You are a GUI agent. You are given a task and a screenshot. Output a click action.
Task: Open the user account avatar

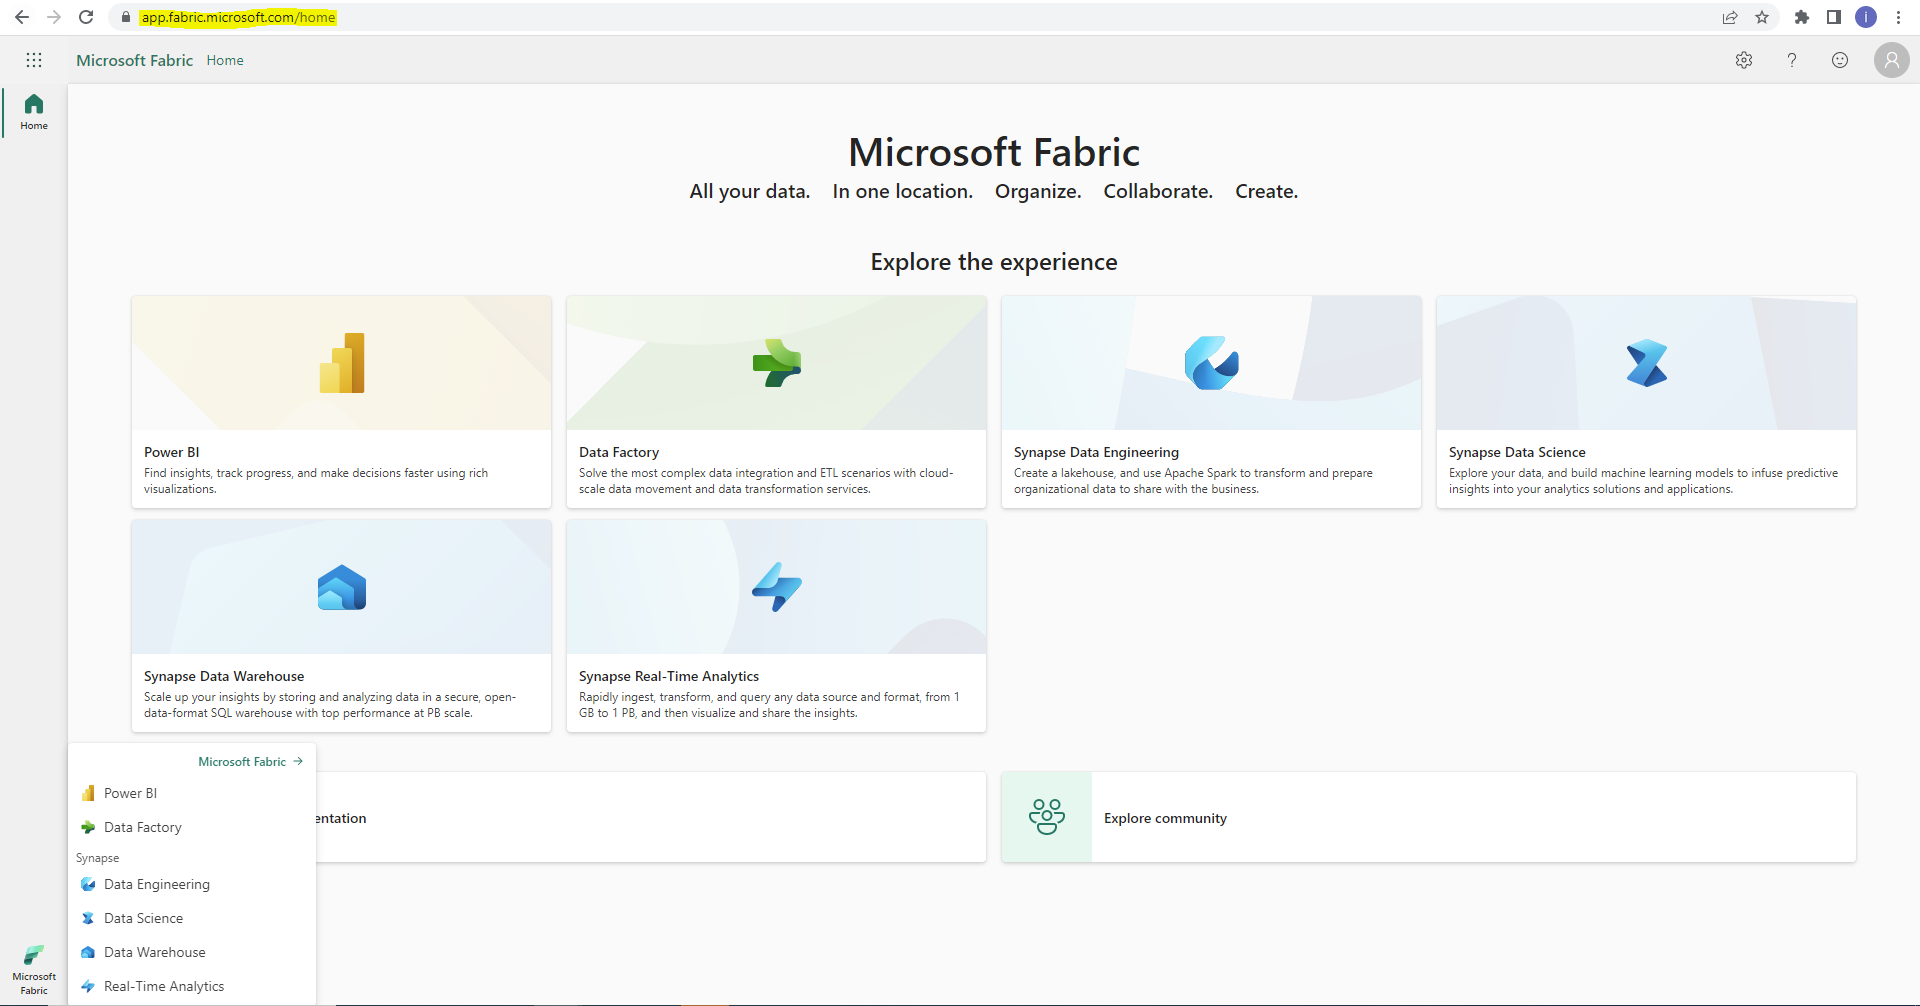pos(1891,60)
